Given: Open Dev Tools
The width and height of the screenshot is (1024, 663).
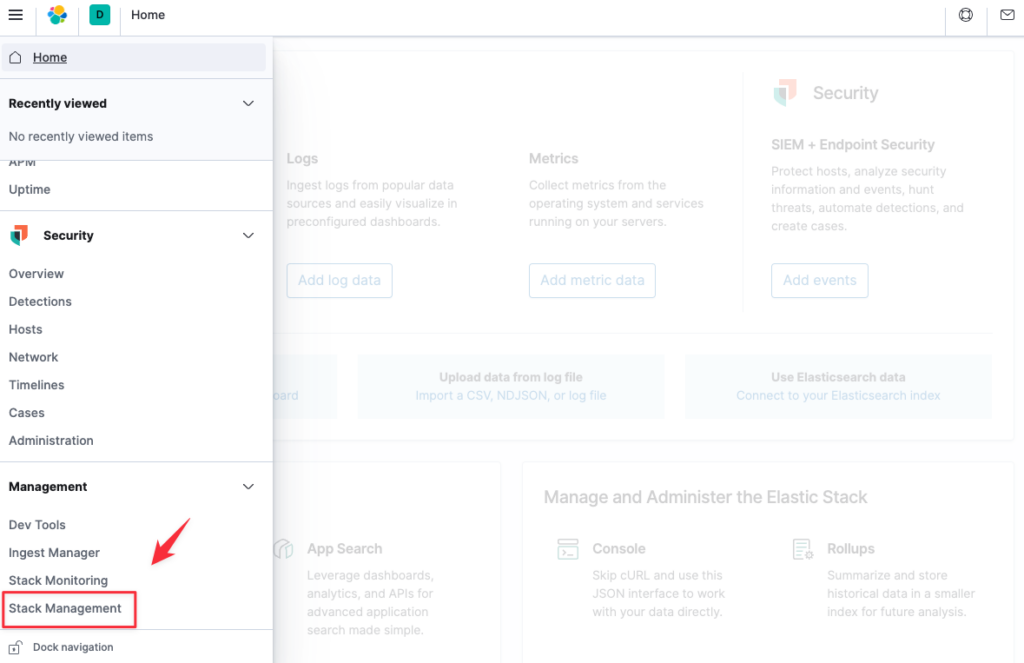Looking at the screenshot, I should click(x=37, y=525).
